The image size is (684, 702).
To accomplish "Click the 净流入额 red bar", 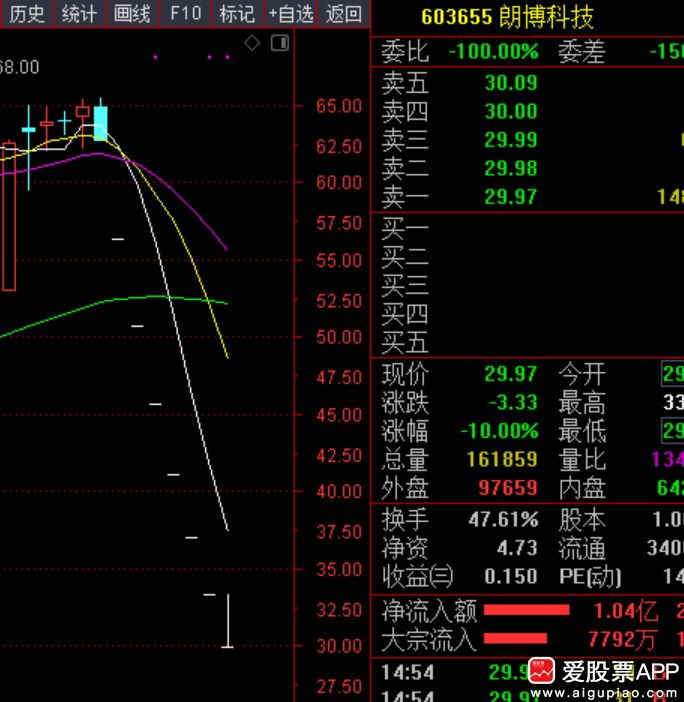I will [x=526, y=610].
